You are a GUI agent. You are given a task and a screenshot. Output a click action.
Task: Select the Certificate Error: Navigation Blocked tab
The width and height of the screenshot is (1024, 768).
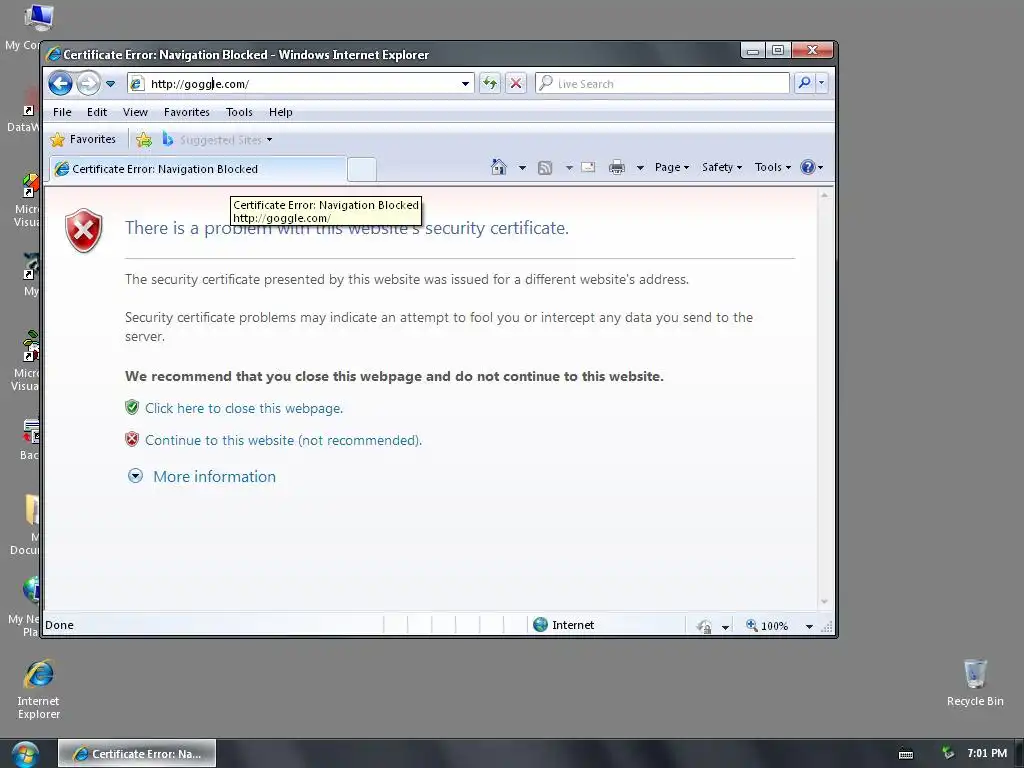coord(196,169)
